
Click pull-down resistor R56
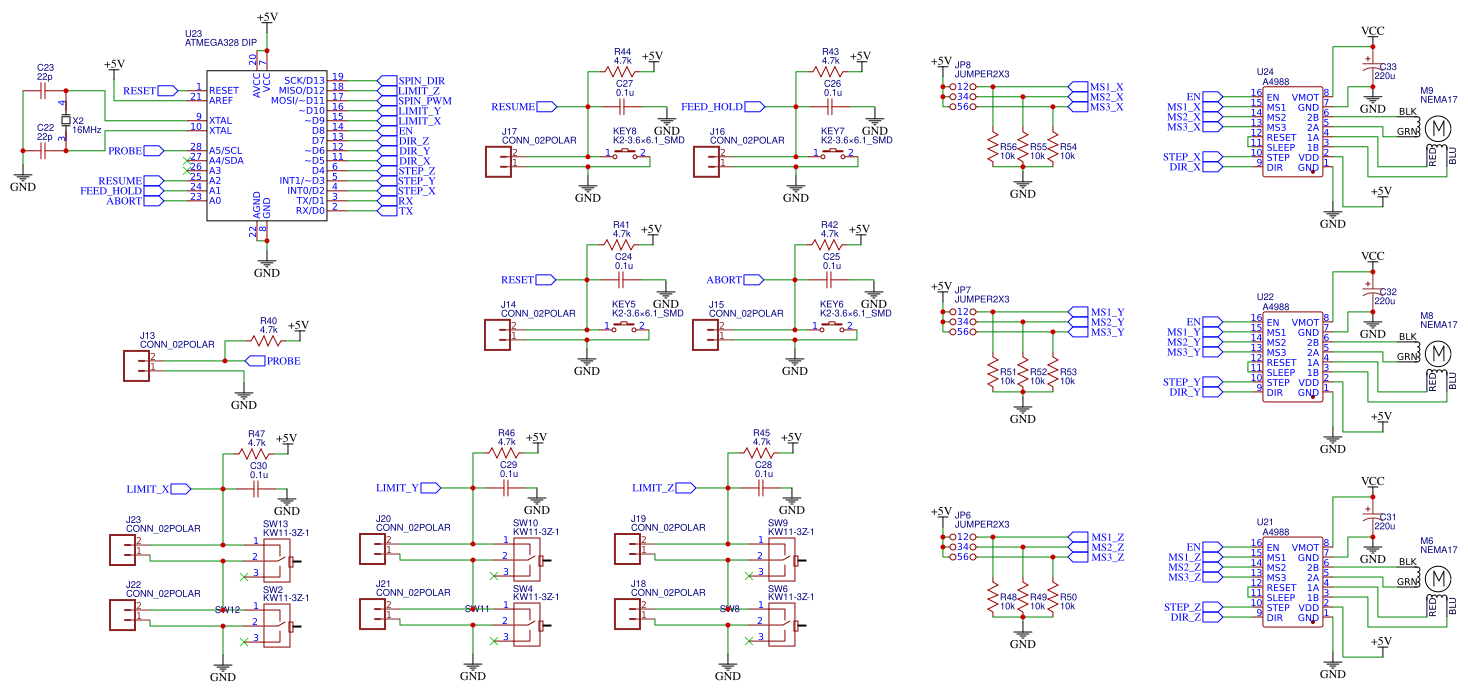(x=993, y=146)
